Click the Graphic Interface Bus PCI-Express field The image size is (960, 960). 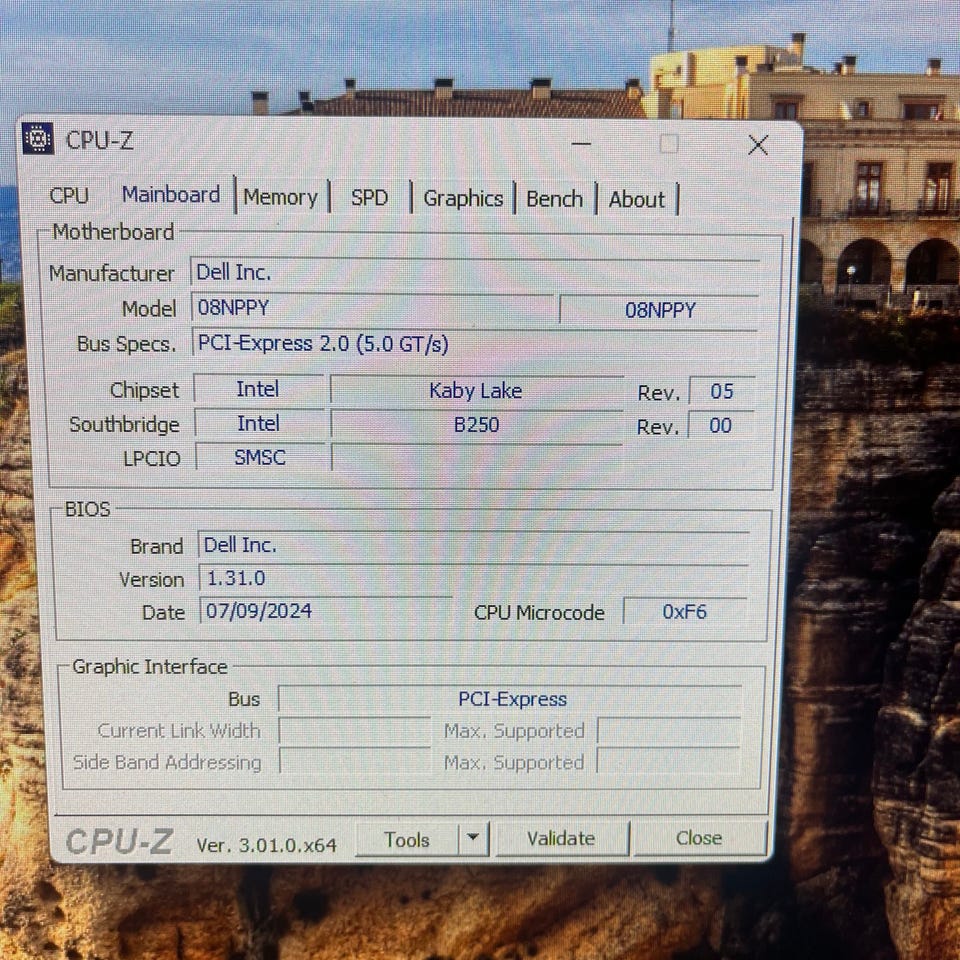click(510, 699)
